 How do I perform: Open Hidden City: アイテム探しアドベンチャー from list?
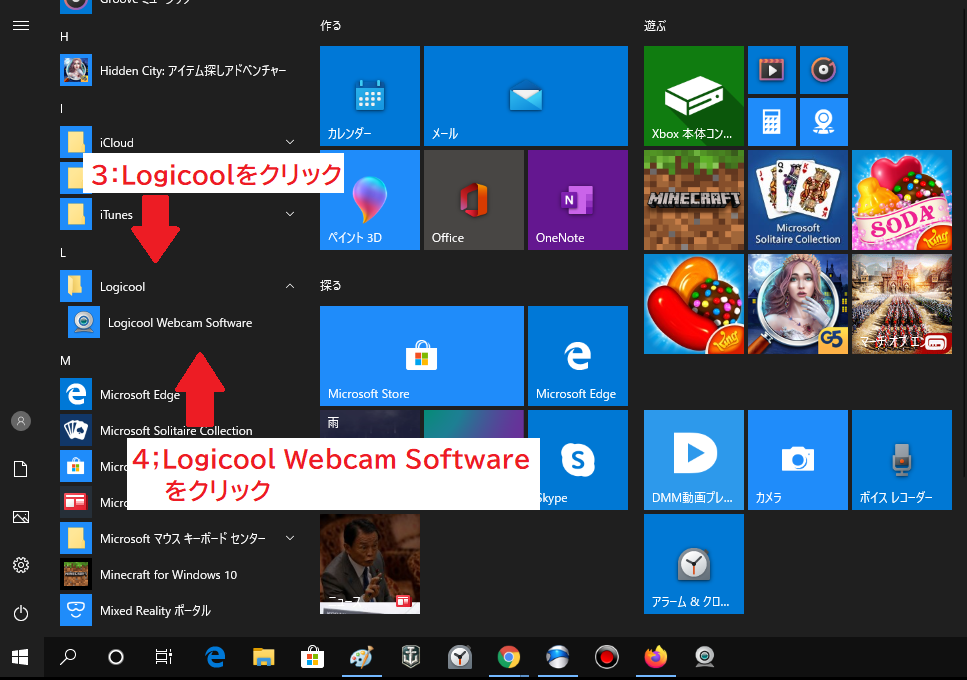pyautogui.click(x=179, y=70)
